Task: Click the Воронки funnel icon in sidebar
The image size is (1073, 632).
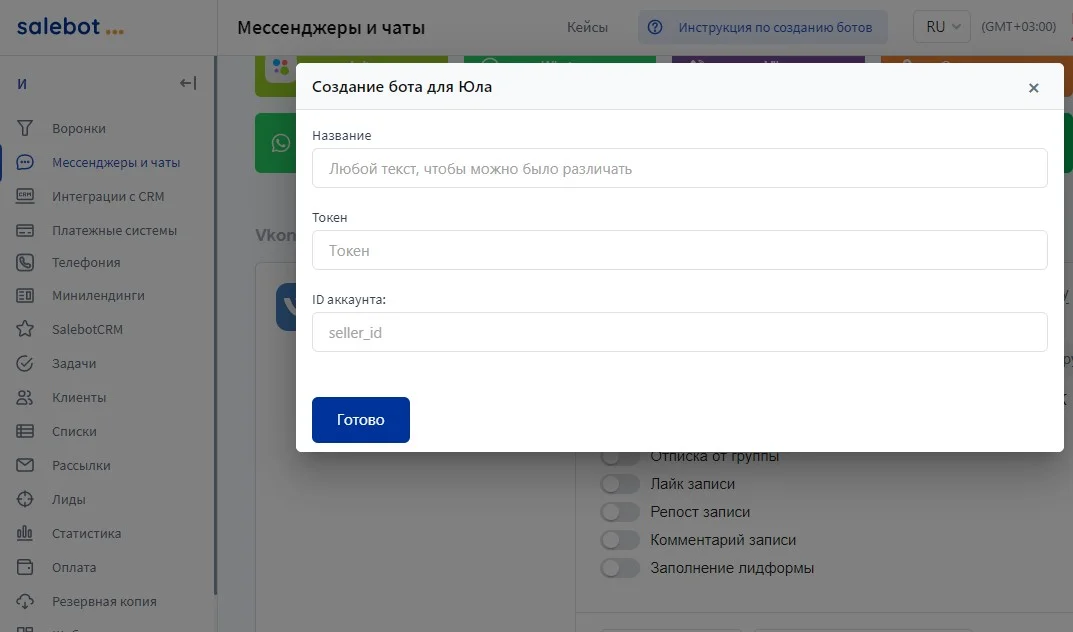Action: click(26, 128)
